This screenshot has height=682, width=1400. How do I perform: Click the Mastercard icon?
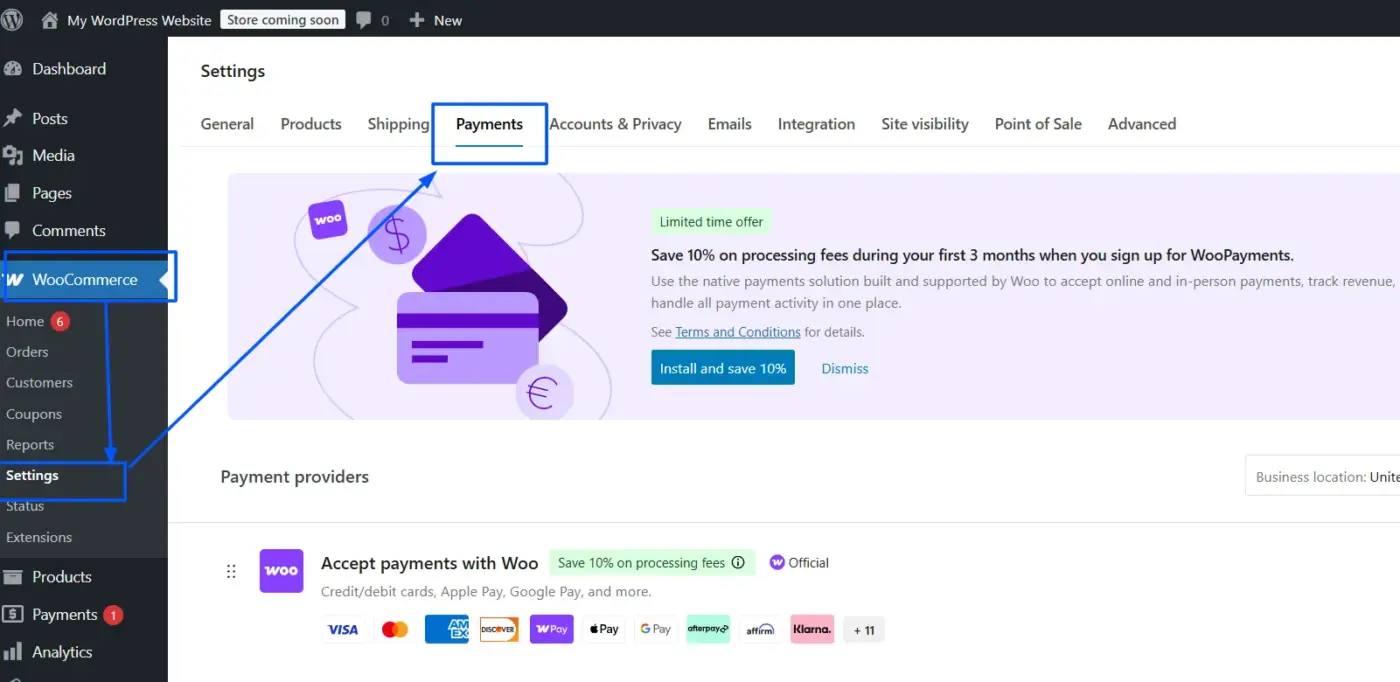click(395, 629)
